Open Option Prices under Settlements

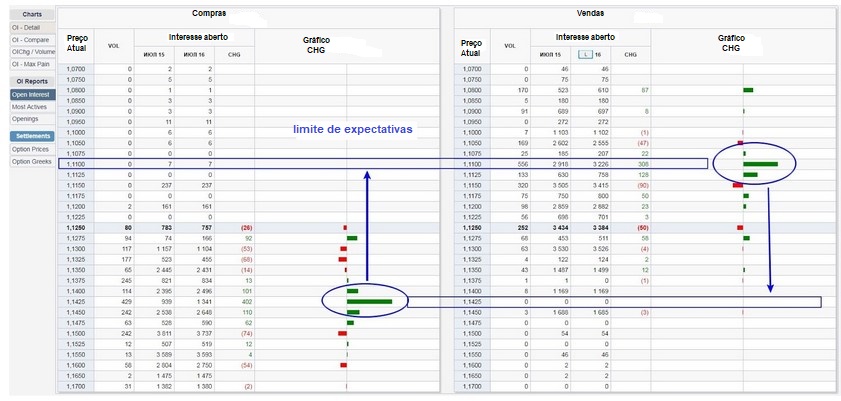pyautogui.click(x=32, y=149)
